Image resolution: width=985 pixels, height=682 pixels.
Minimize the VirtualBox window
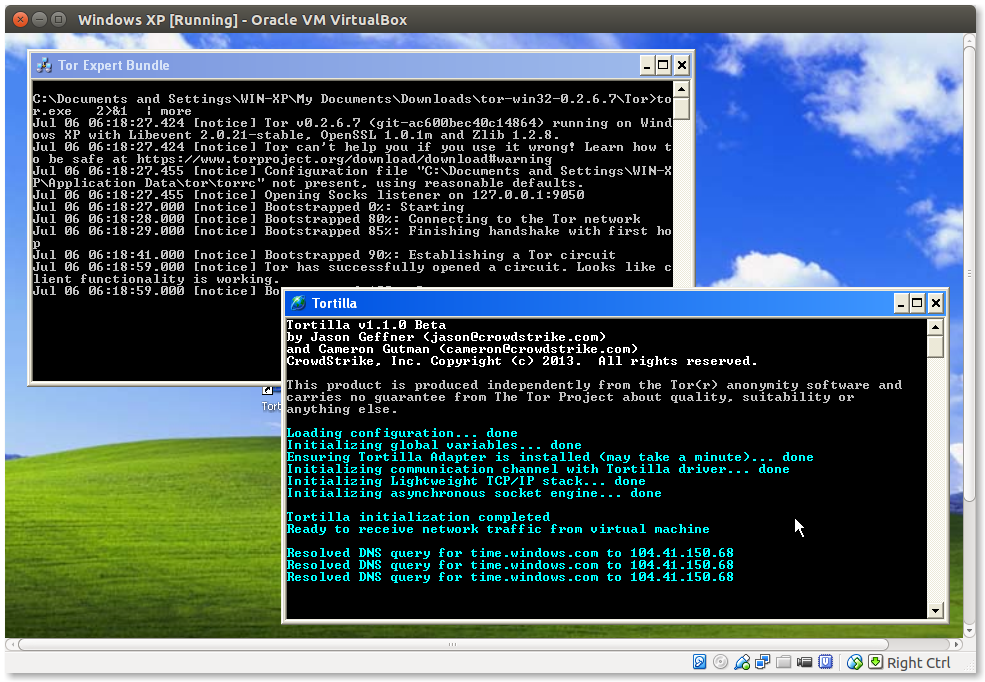(39, 19)
